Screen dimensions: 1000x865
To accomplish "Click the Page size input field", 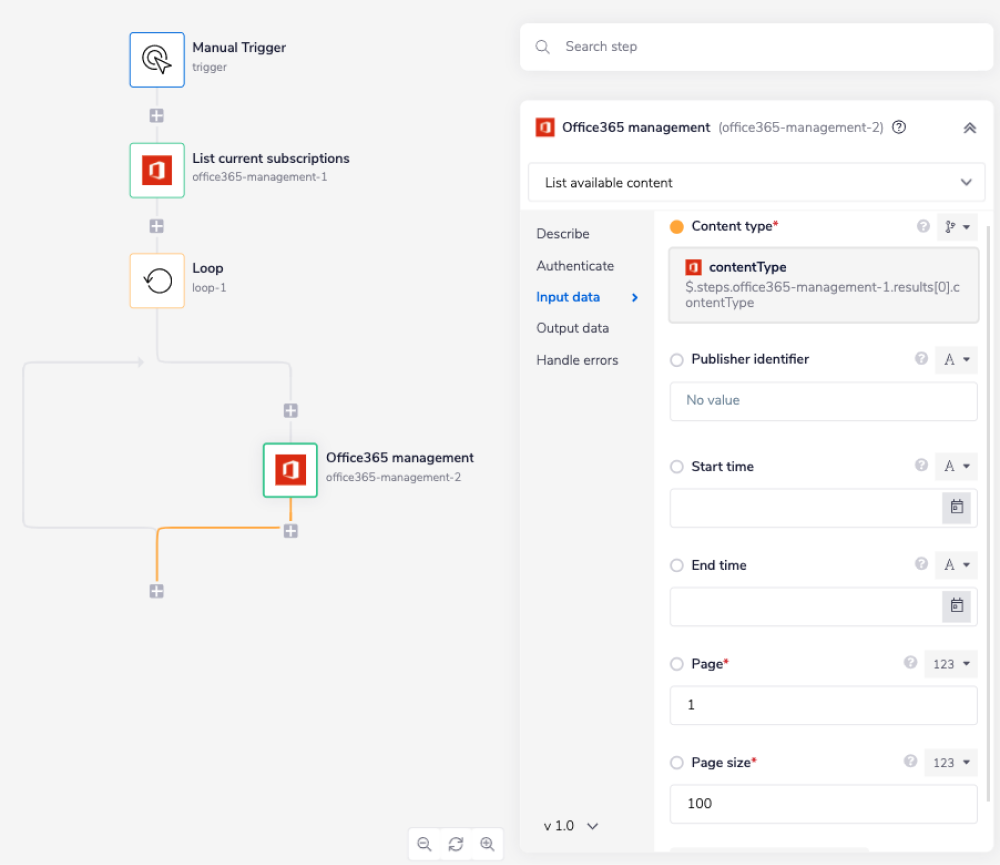I will 823,803.
